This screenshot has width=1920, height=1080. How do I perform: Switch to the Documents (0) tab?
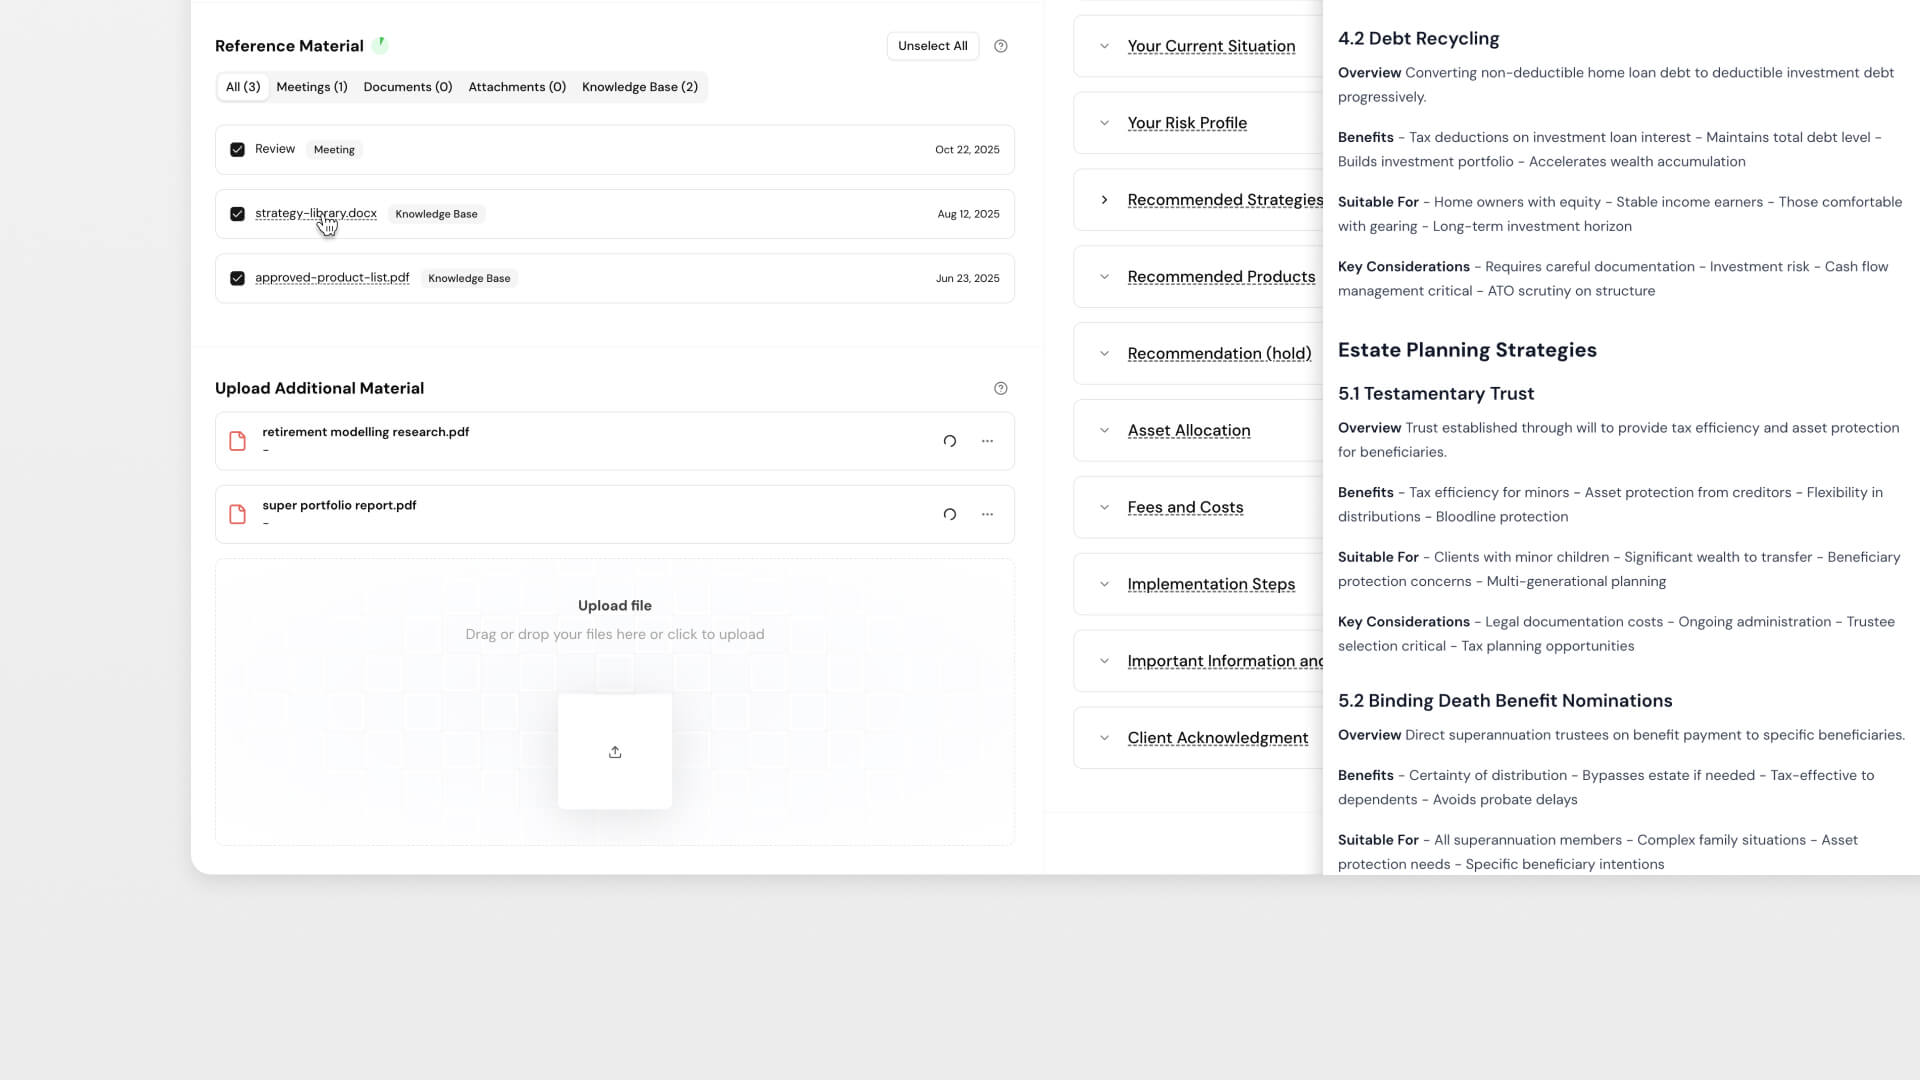tap(407, 87)
